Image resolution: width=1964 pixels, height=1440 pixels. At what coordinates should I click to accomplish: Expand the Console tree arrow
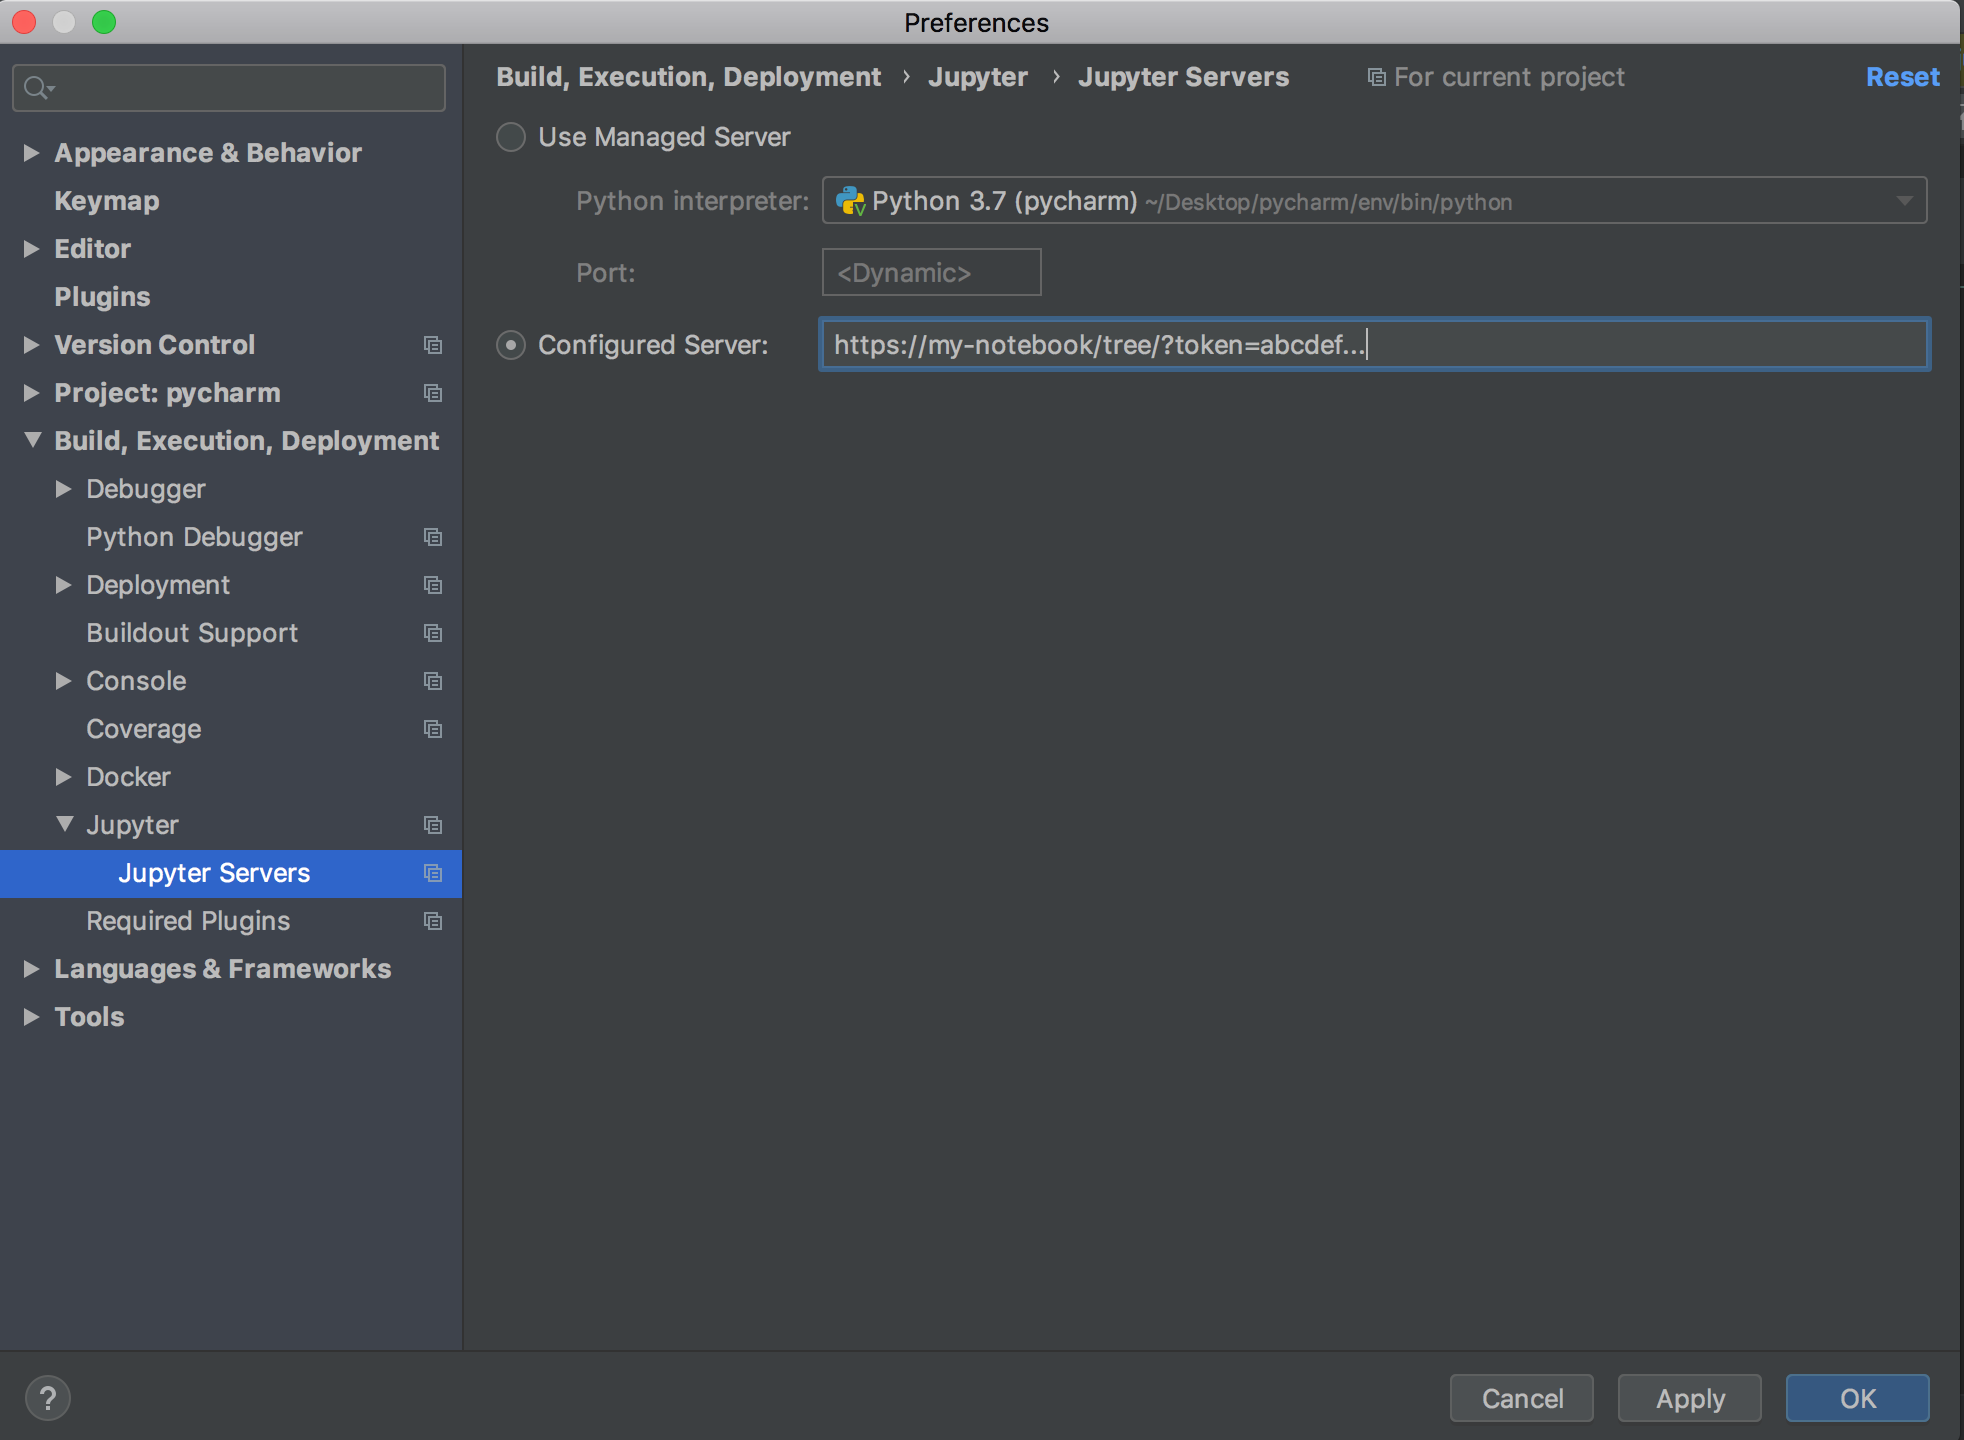click(63, 680)
